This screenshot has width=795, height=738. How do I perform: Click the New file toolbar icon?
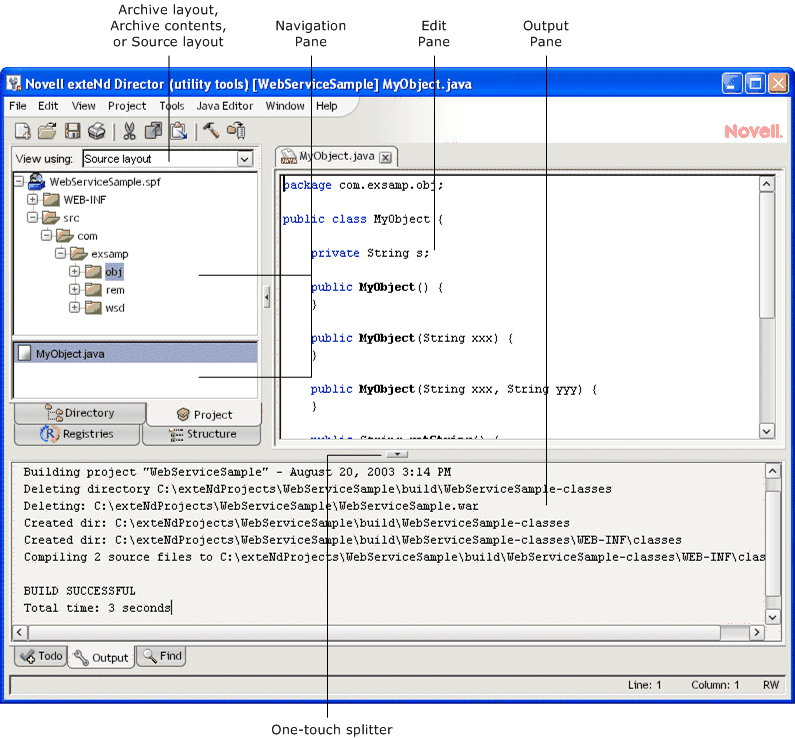click(x=22, y=131)
